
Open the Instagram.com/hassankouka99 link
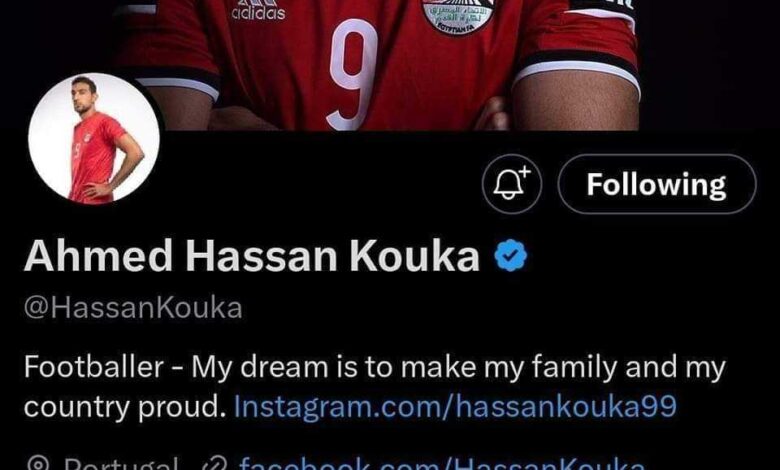[455, 406]
